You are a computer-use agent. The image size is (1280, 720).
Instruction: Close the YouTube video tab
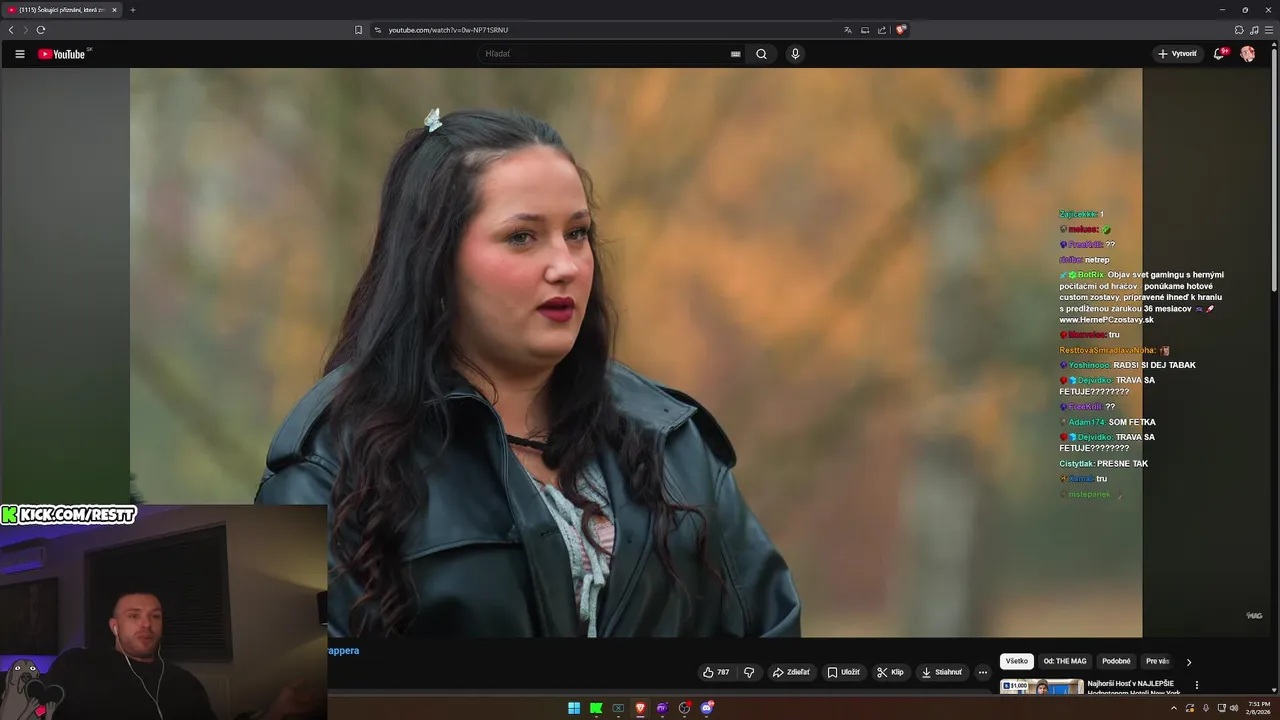[x=114, y=10]
